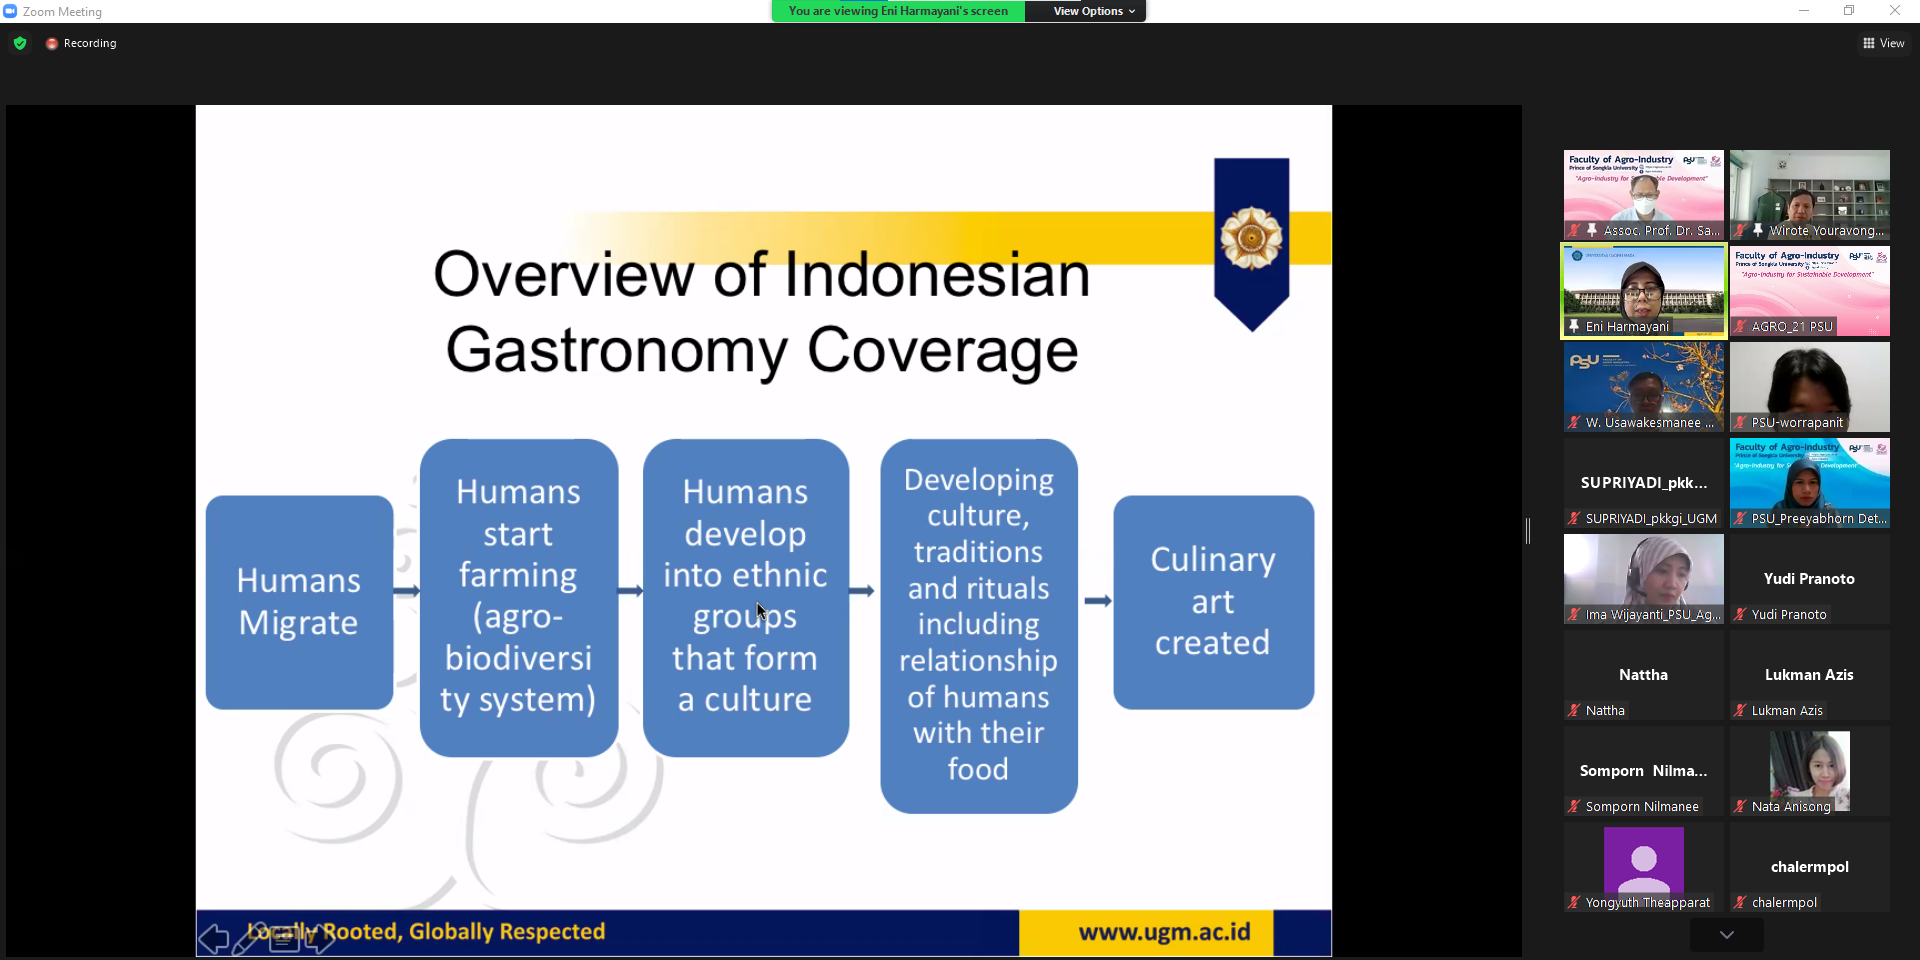Image resolution: width=1920 pixels, height=960 pixels.
Task: Click muted mic icon beside Nattha's name
Action: click(1574, 710)
